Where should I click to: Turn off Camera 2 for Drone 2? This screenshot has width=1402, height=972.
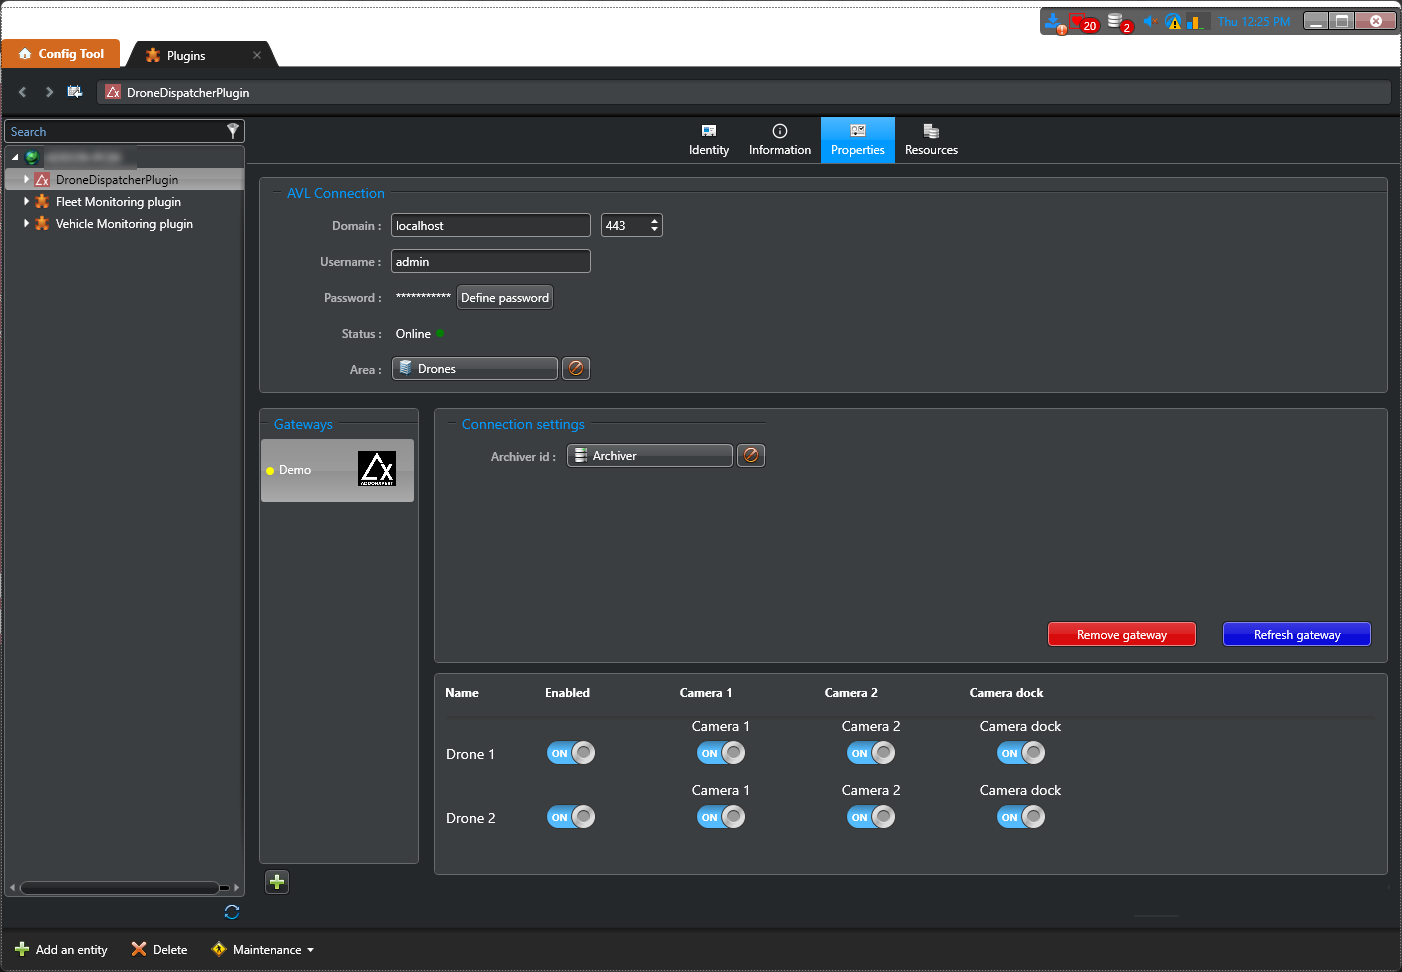coord(871,817)
